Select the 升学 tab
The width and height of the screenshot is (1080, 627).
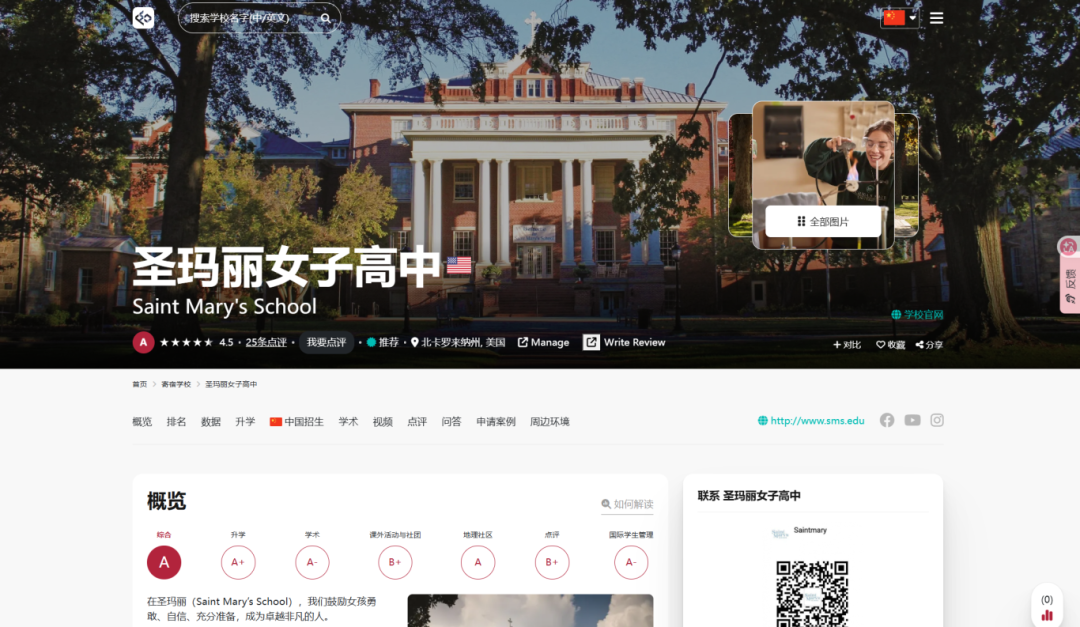tap(245, 422)
